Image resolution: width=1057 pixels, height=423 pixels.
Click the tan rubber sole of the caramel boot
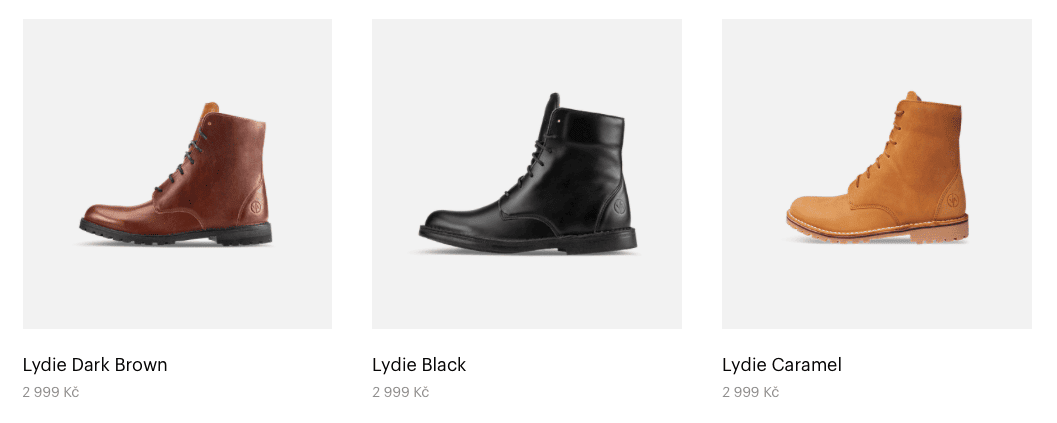877,231
